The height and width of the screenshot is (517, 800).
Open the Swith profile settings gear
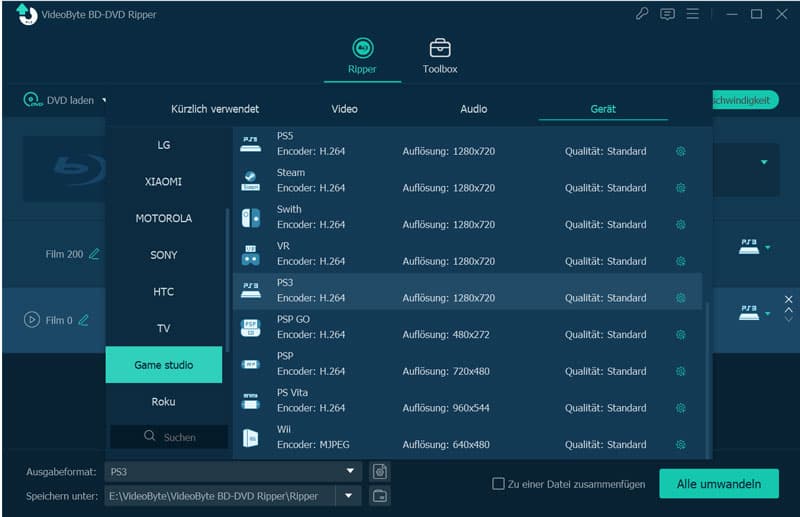coord(680,225)
